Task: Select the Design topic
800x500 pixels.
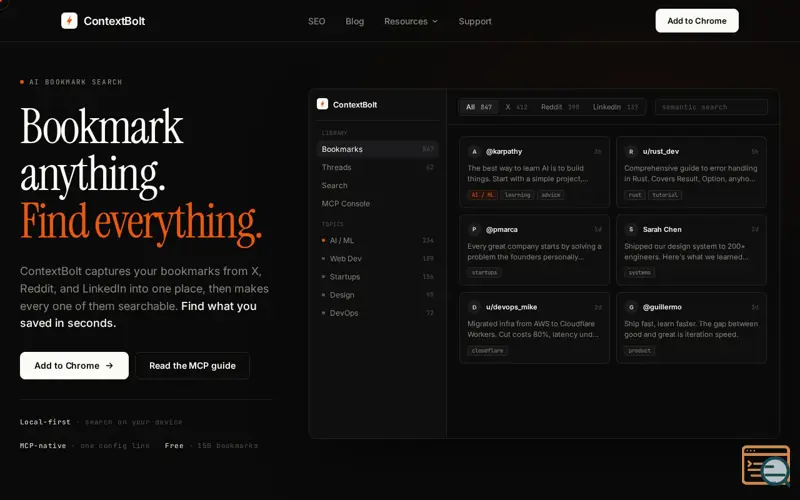Action: coord(377,295)
